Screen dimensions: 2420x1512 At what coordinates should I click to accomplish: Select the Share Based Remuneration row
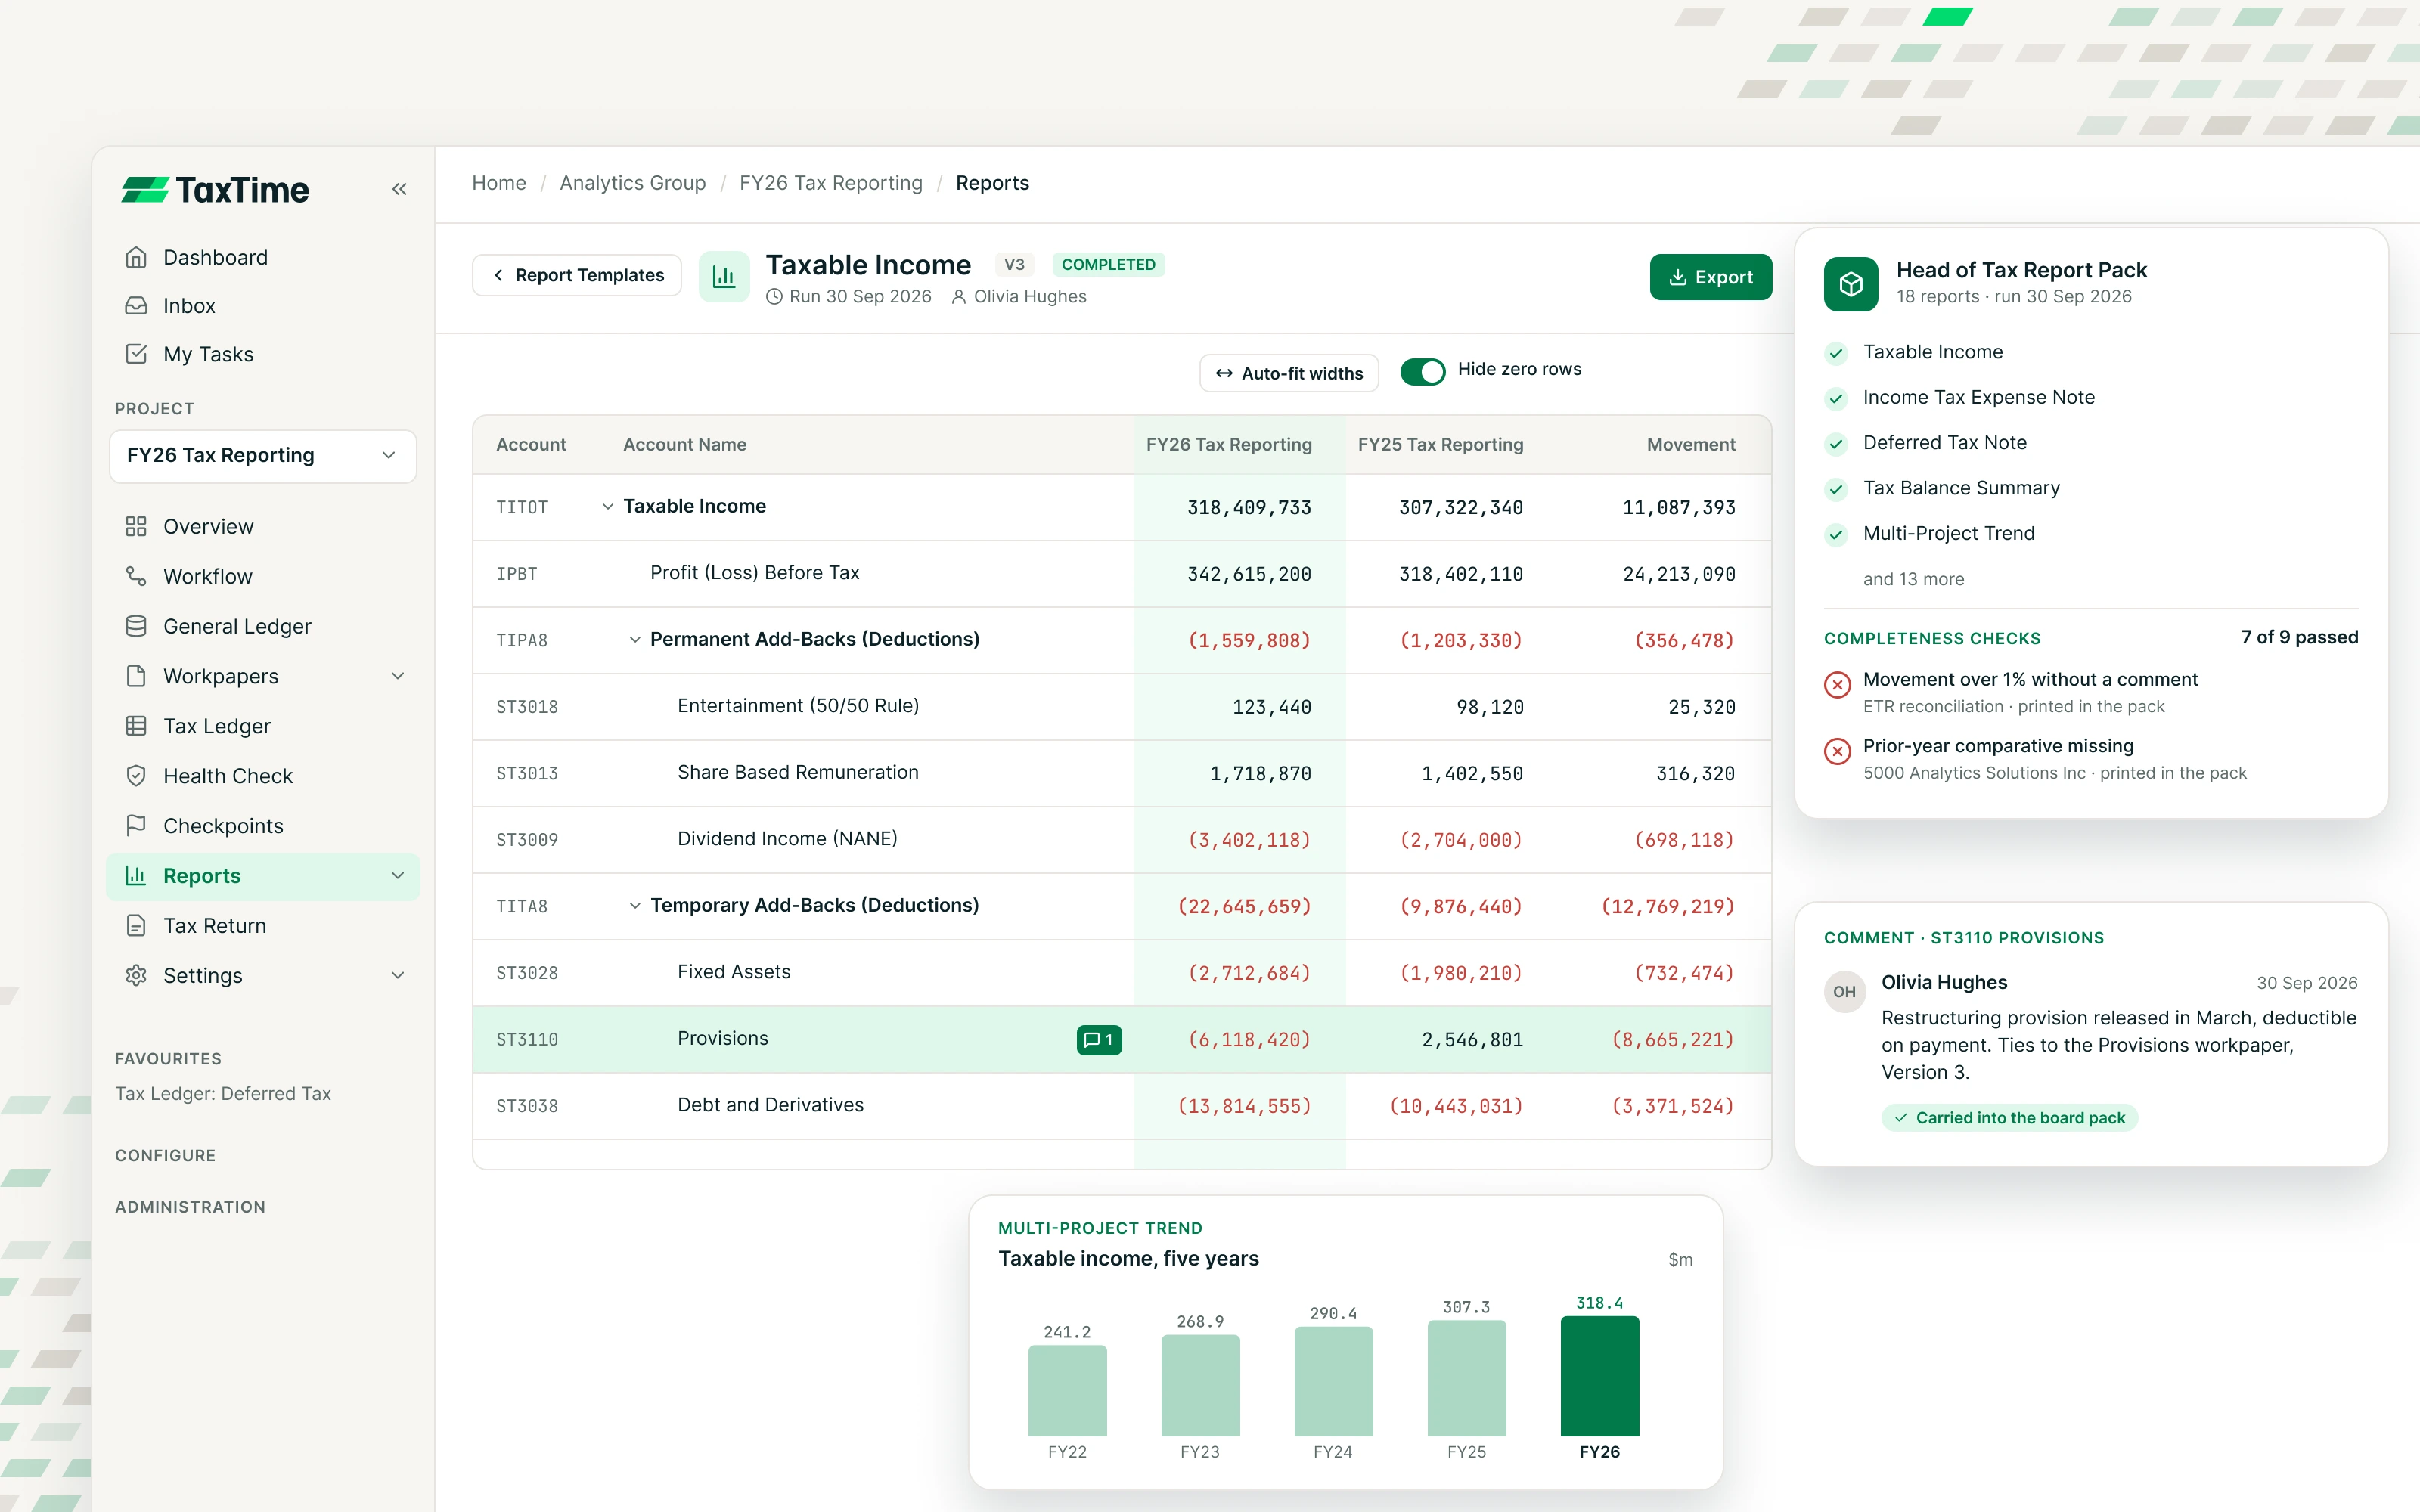[x=1122, y=773]
